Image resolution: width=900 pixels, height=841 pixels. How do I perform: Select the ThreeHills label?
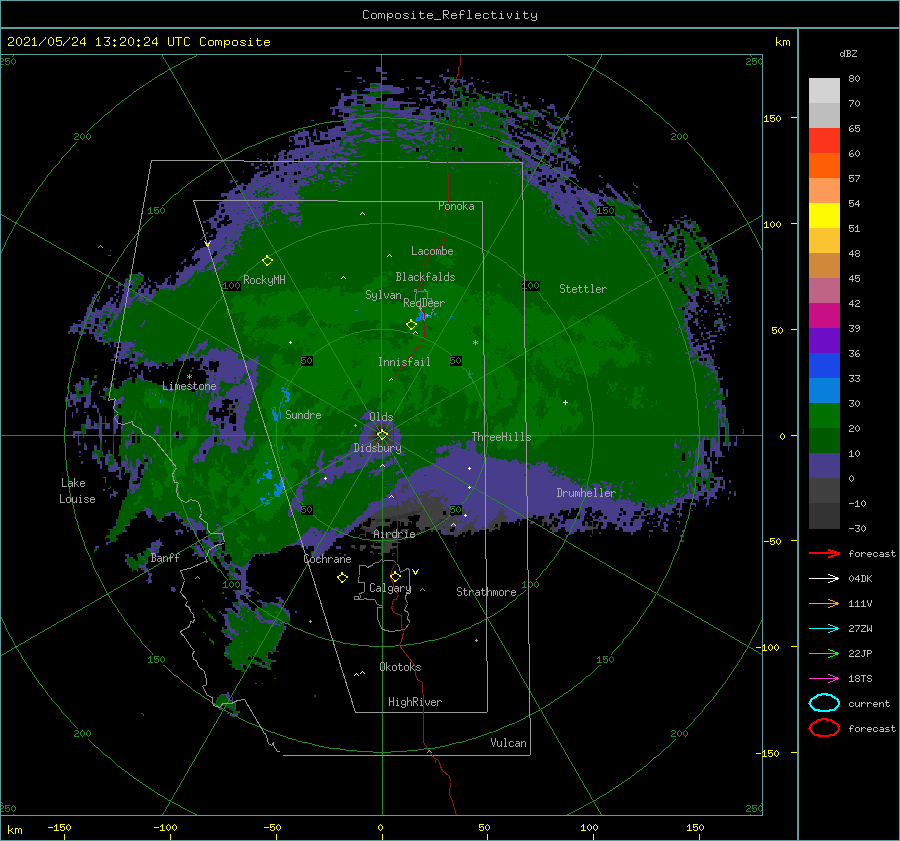(502, 437)
